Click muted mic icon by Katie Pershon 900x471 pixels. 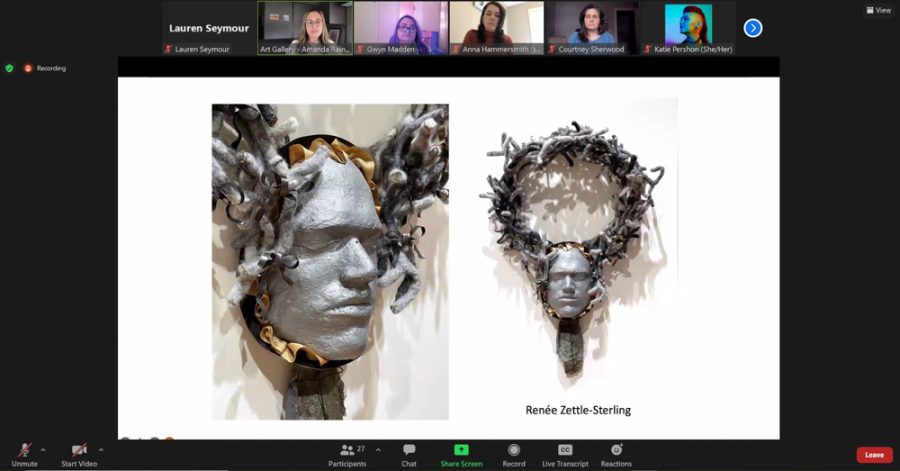pos(647,49)
